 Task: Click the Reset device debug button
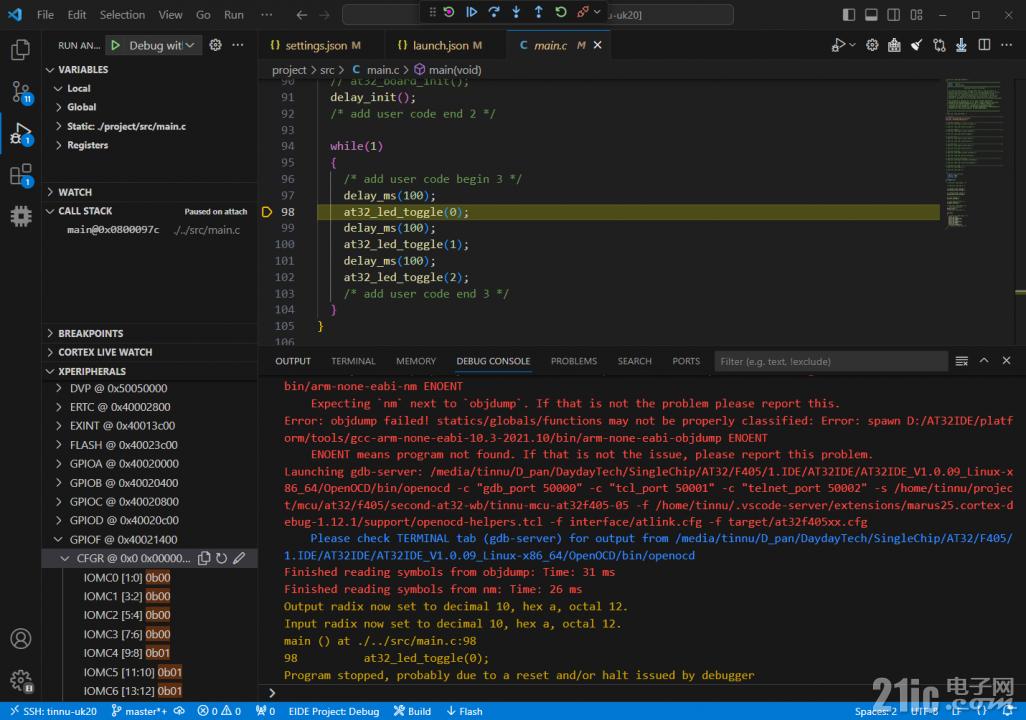point(449,12)
